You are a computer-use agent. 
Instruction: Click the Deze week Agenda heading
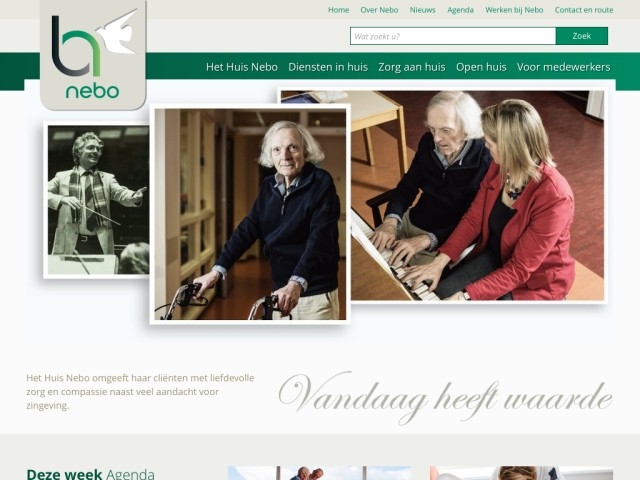pos(90,474)
